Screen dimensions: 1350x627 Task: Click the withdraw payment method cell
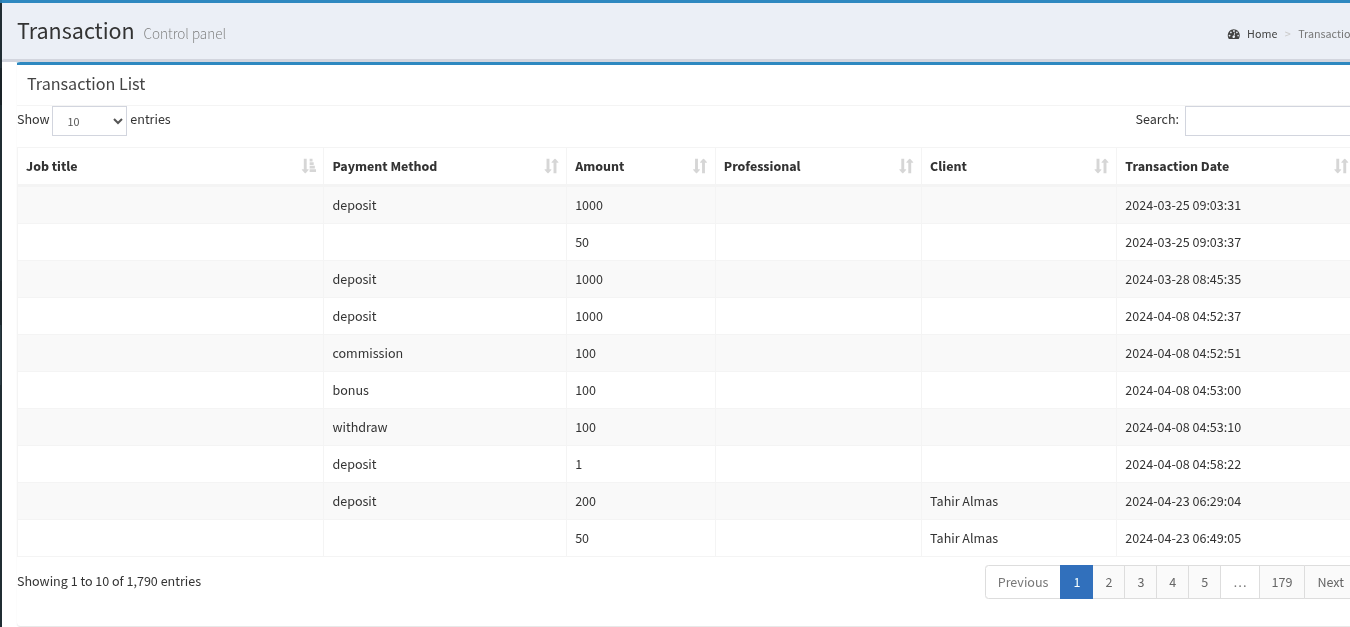point(445,427)
